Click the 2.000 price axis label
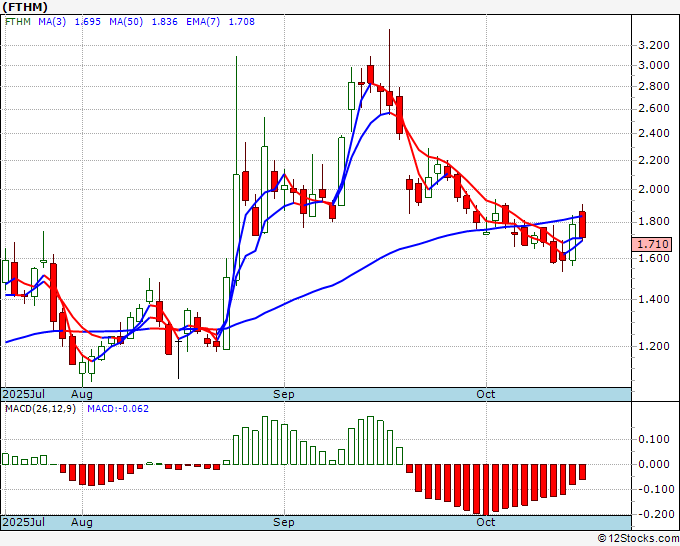The height and width of the screenshot is (546, 680). point(654,190)
